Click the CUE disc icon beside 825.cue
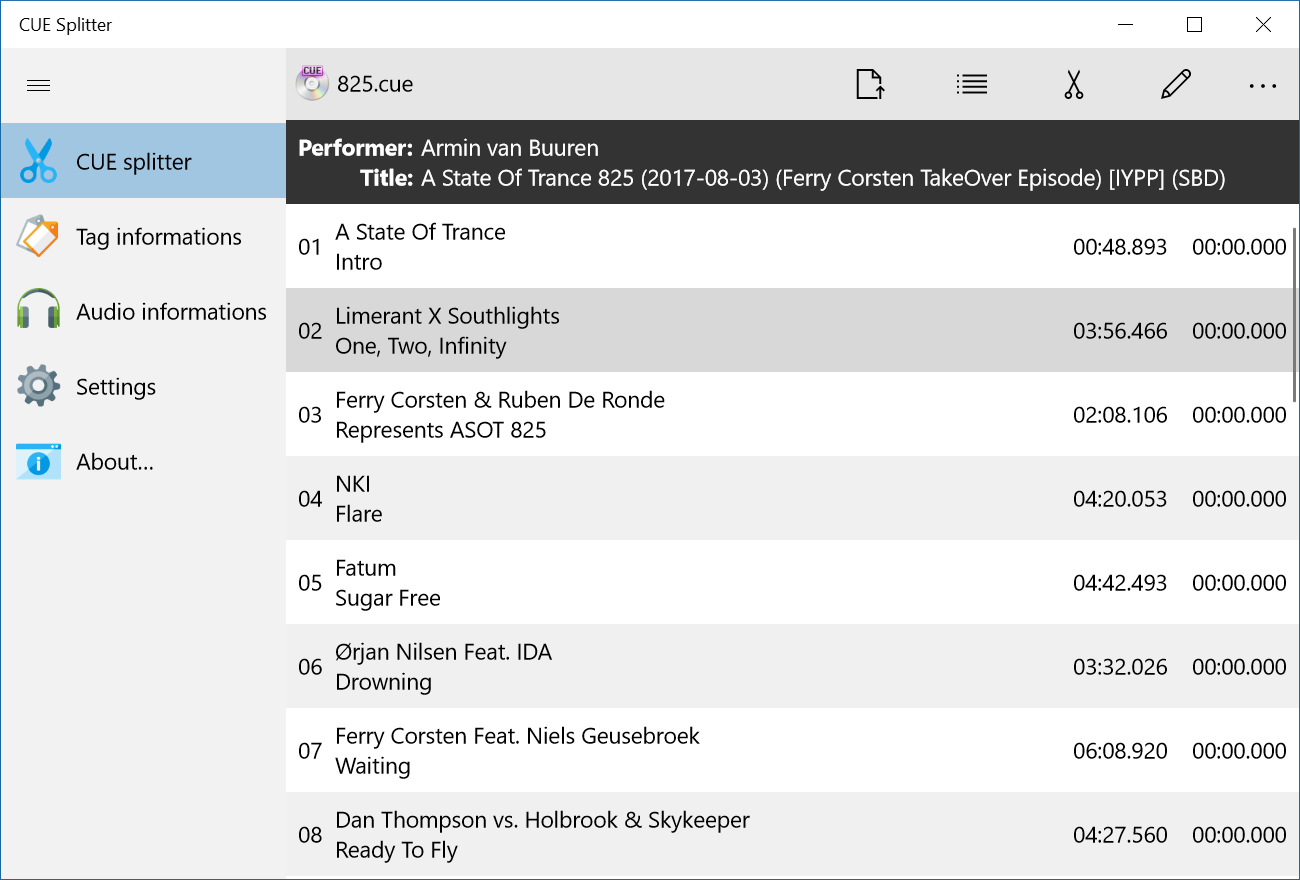Viewport: 1300px width, 880px height. click(311, 83)
